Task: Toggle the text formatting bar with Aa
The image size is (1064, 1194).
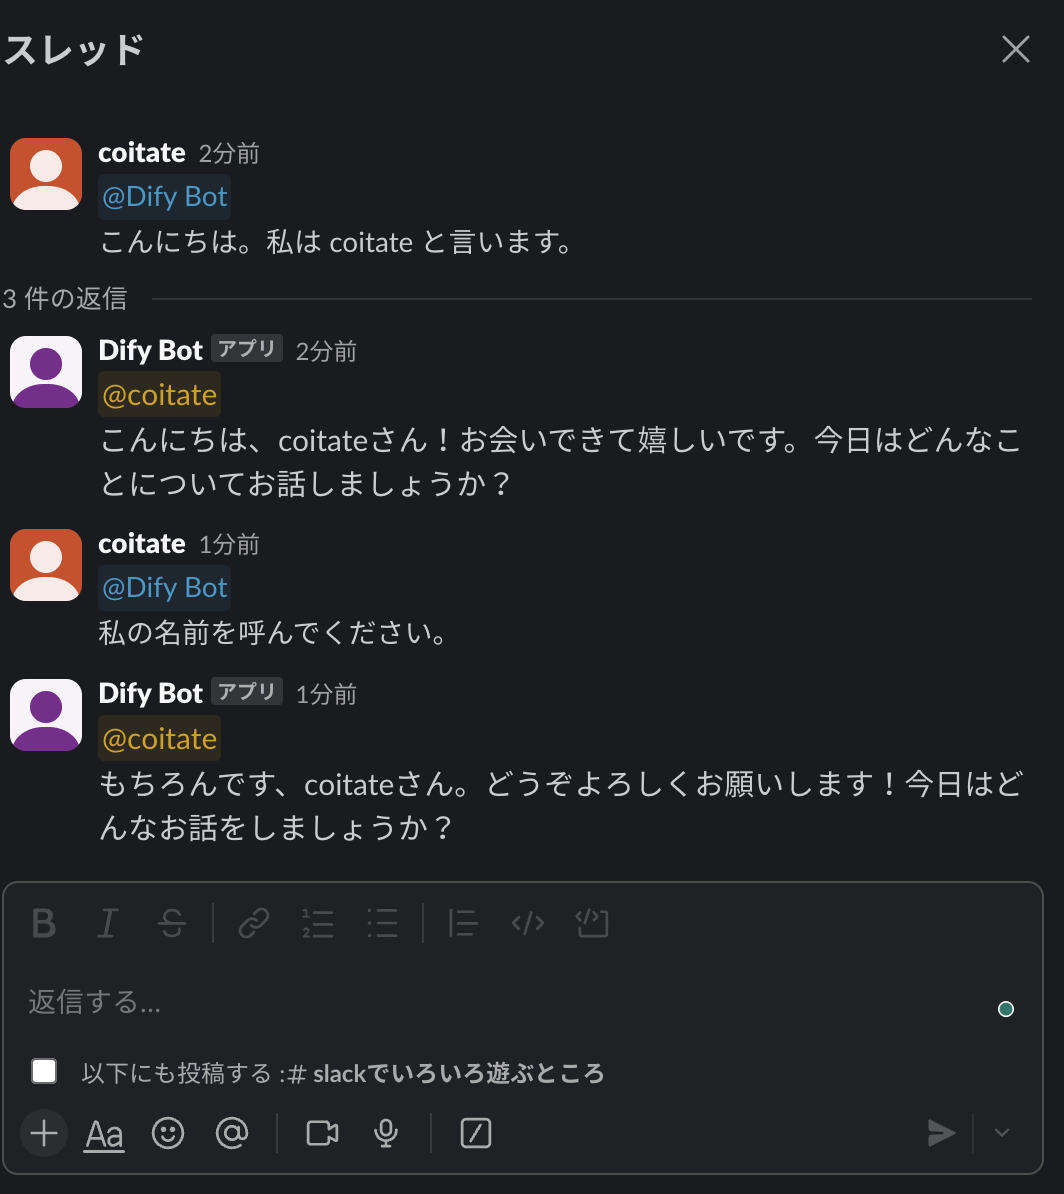Action: tap(104, 1133)
